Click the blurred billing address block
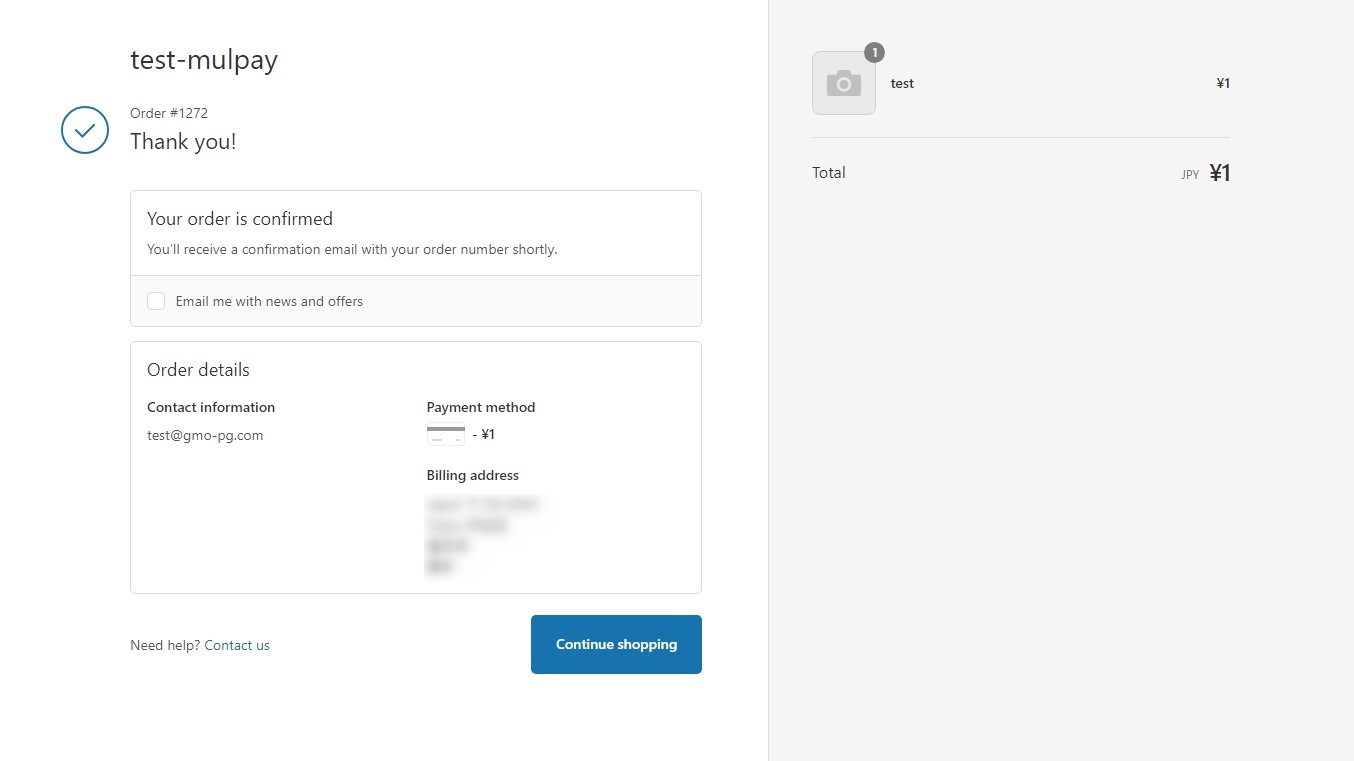The image size is (1354, 761). pos(481,535)
